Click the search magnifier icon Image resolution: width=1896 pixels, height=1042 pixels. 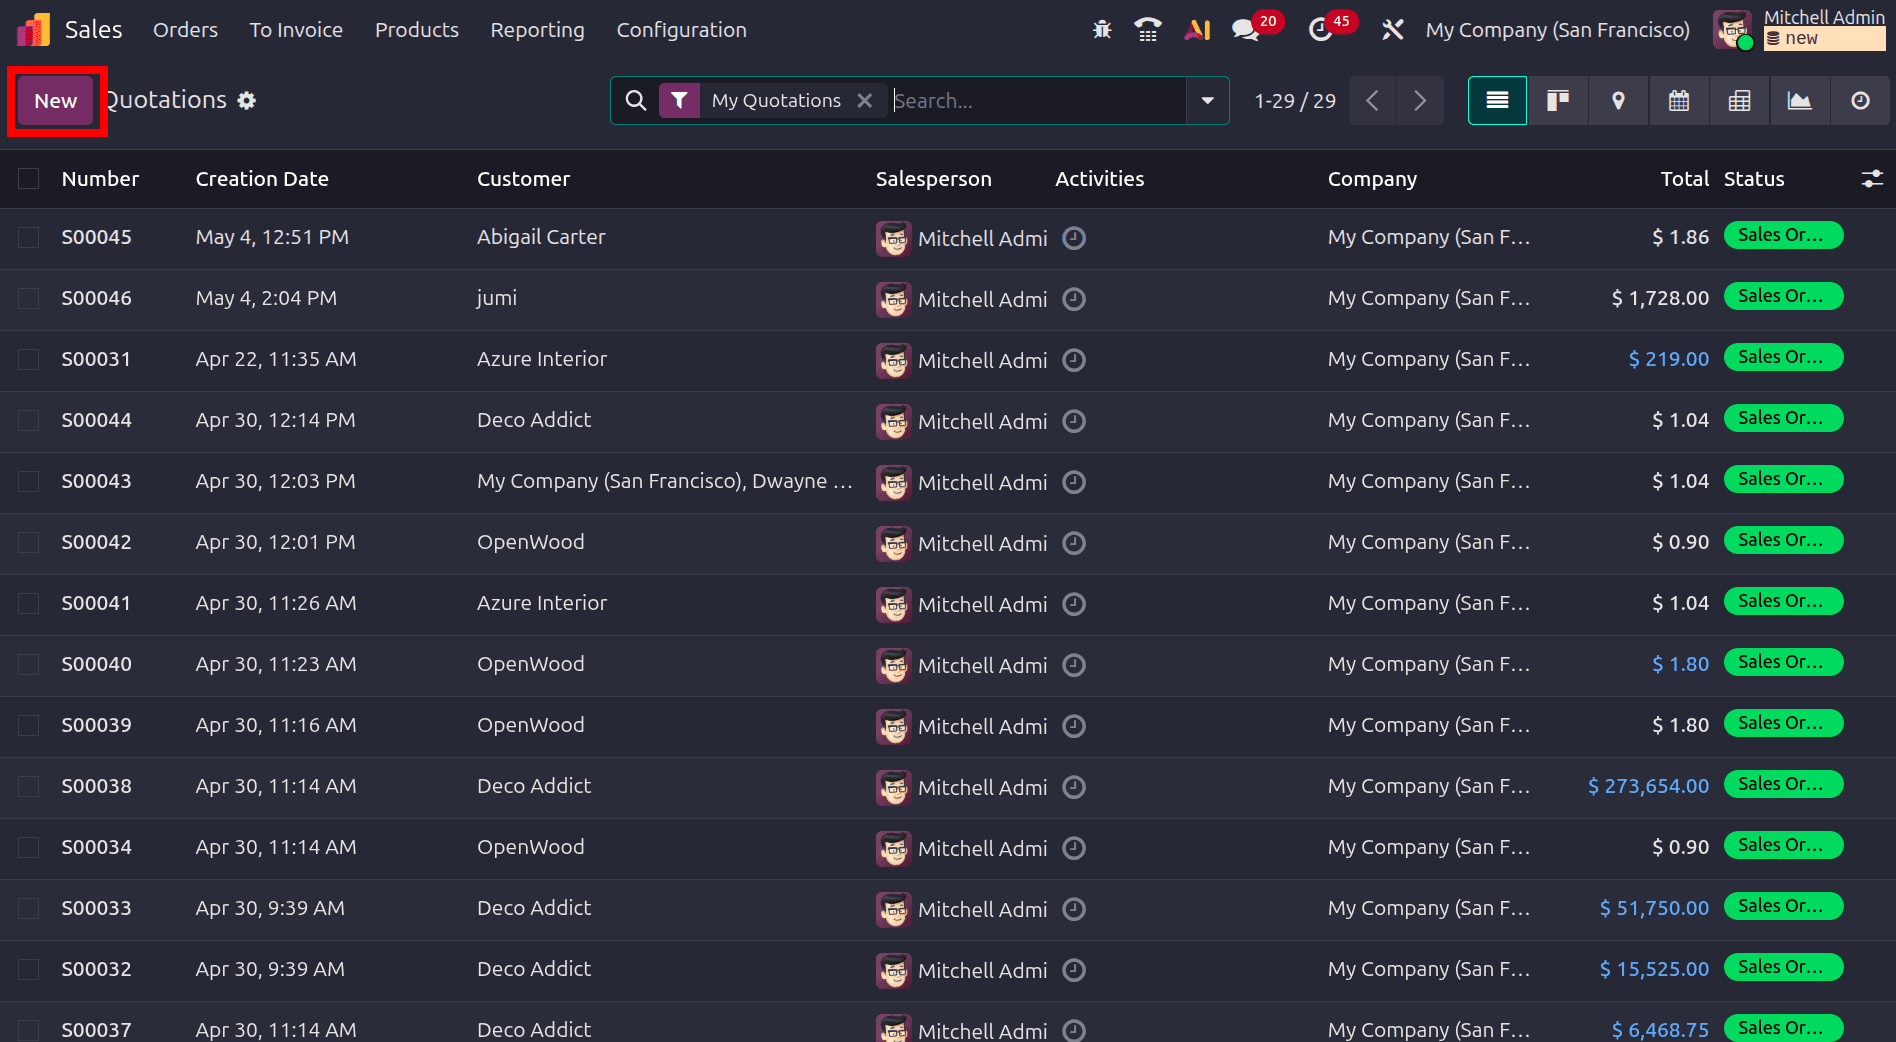636,100
